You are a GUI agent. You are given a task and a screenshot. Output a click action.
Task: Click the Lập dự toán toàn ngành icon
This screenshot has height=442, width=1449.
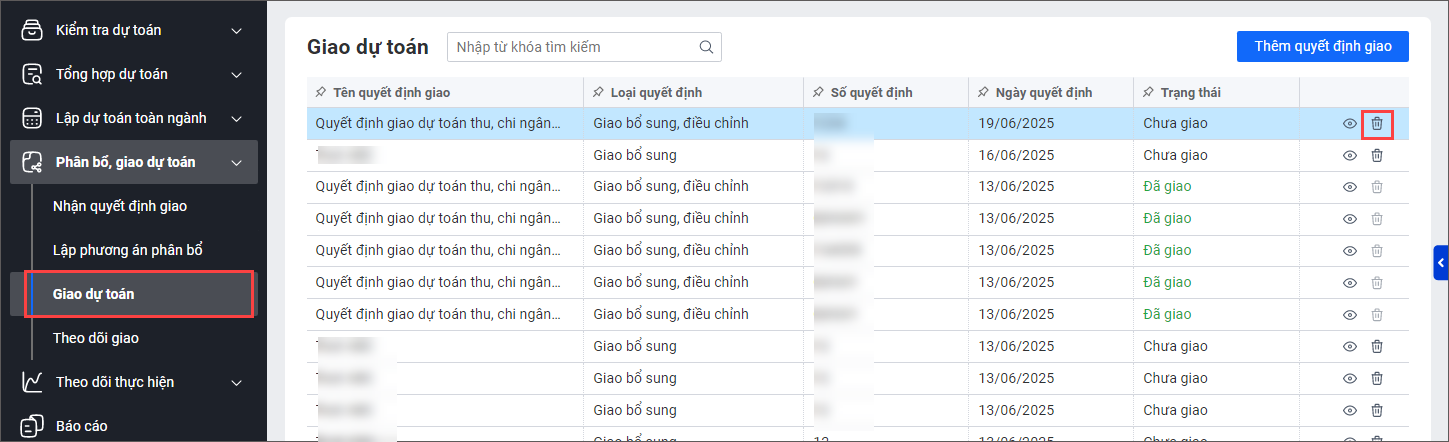point(33,118)
